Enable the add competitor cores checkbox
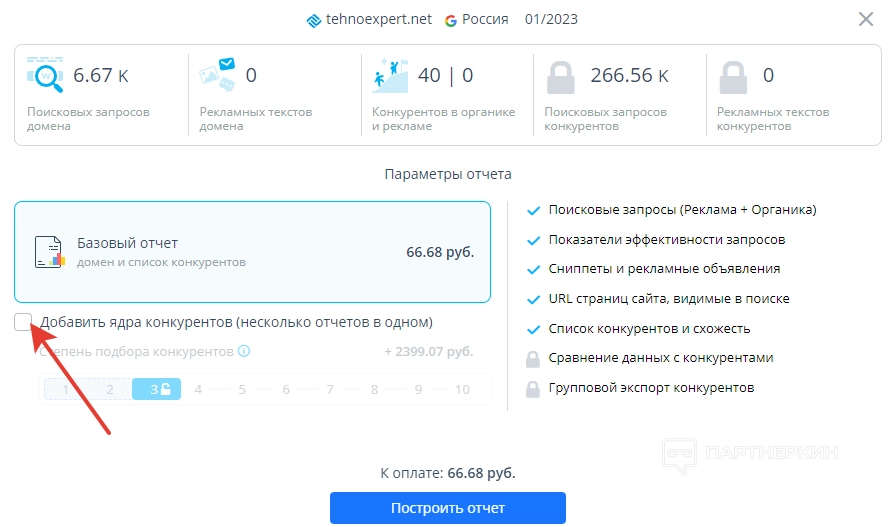This screenshot has height=527, width=889. 24,322
